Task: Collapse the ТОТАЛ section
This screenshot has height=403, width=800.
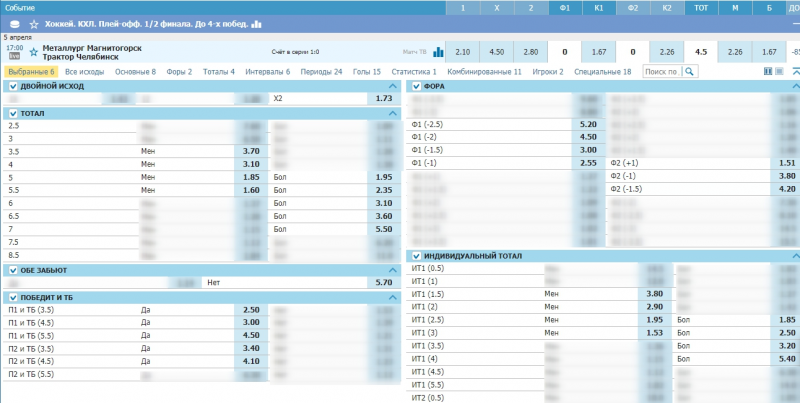Action: coord(393,114)
